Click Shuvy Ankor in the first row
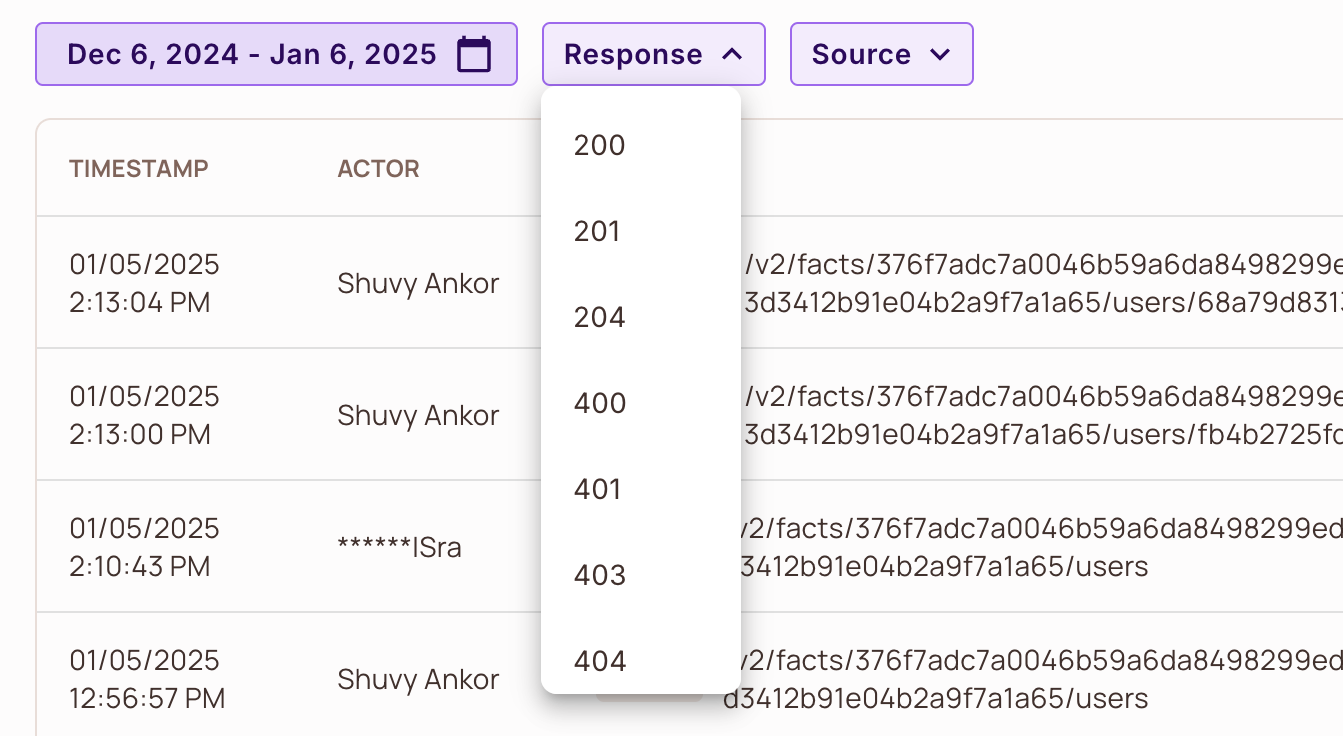The image size is (1343, 736). point(418,283)
